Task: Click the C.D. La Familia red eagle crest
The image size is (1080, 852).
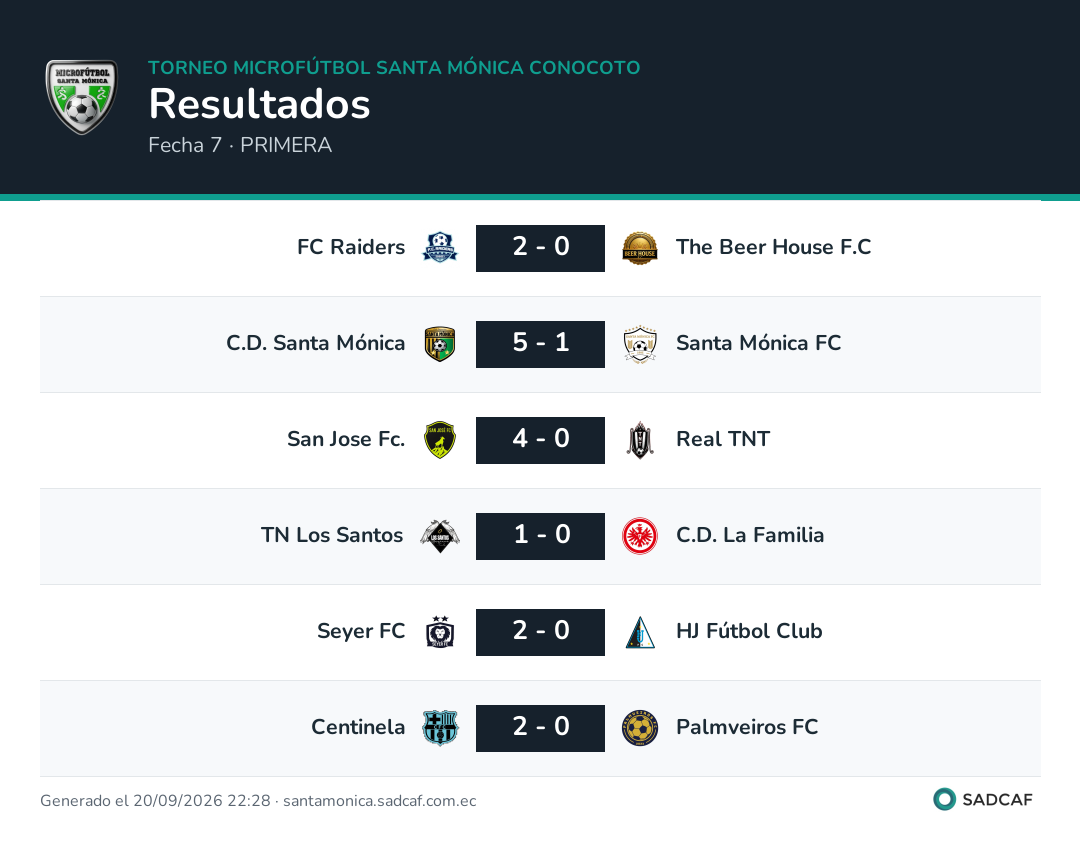Action: click(639, 536)
